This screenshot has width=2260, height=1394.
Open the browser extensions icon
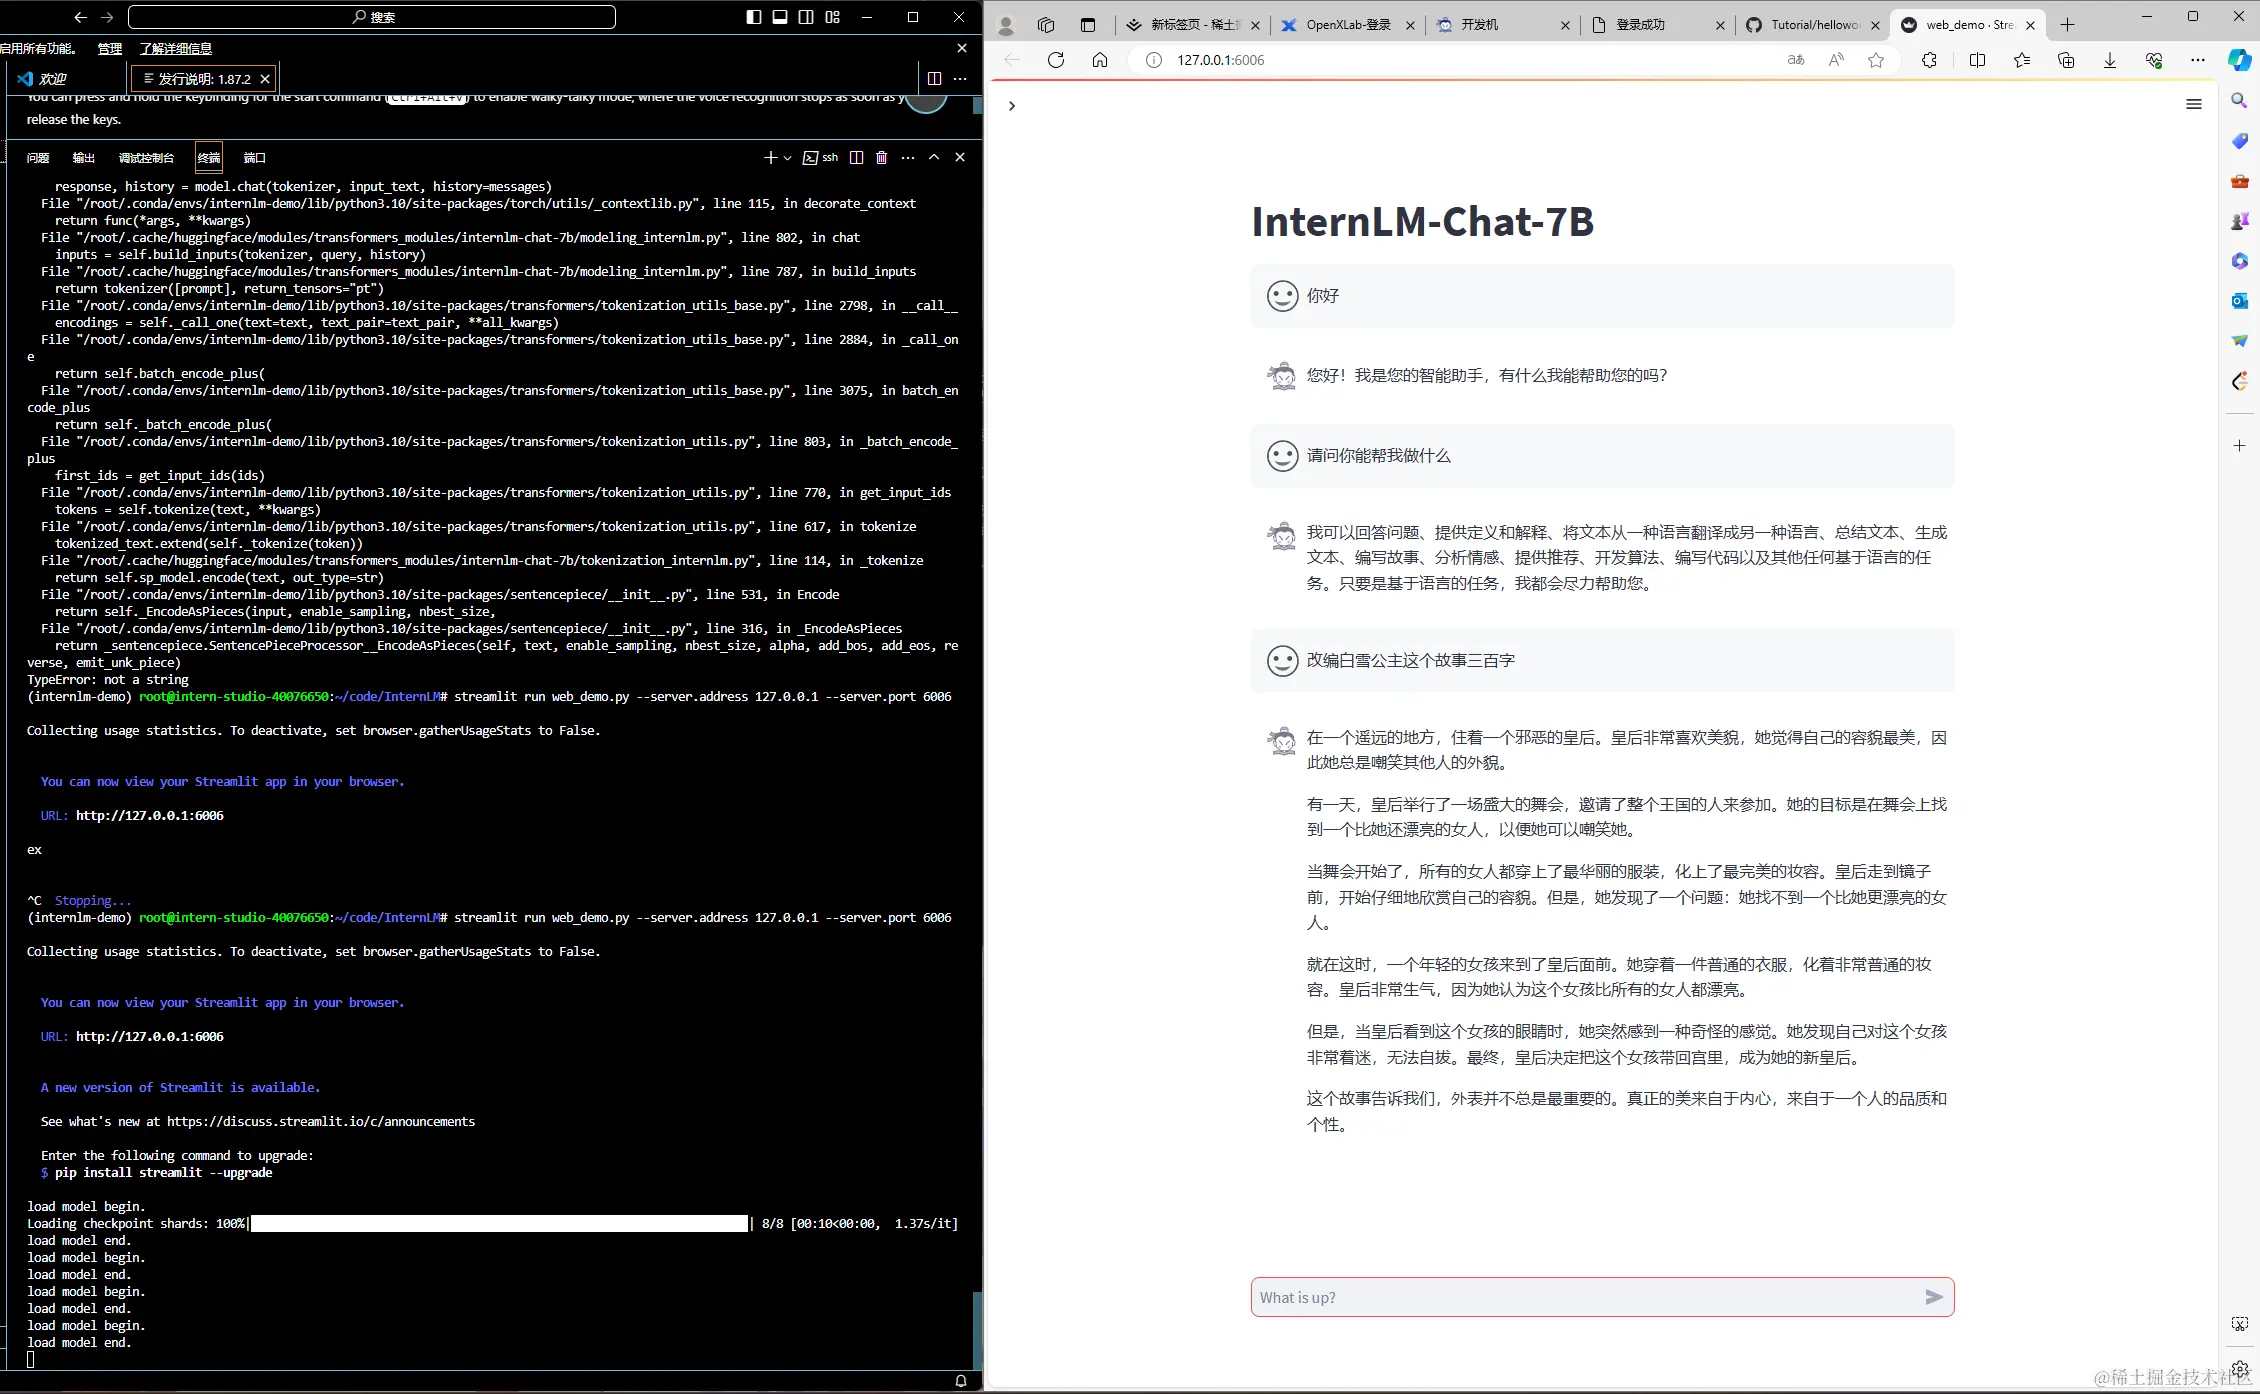pos(1929,60)
